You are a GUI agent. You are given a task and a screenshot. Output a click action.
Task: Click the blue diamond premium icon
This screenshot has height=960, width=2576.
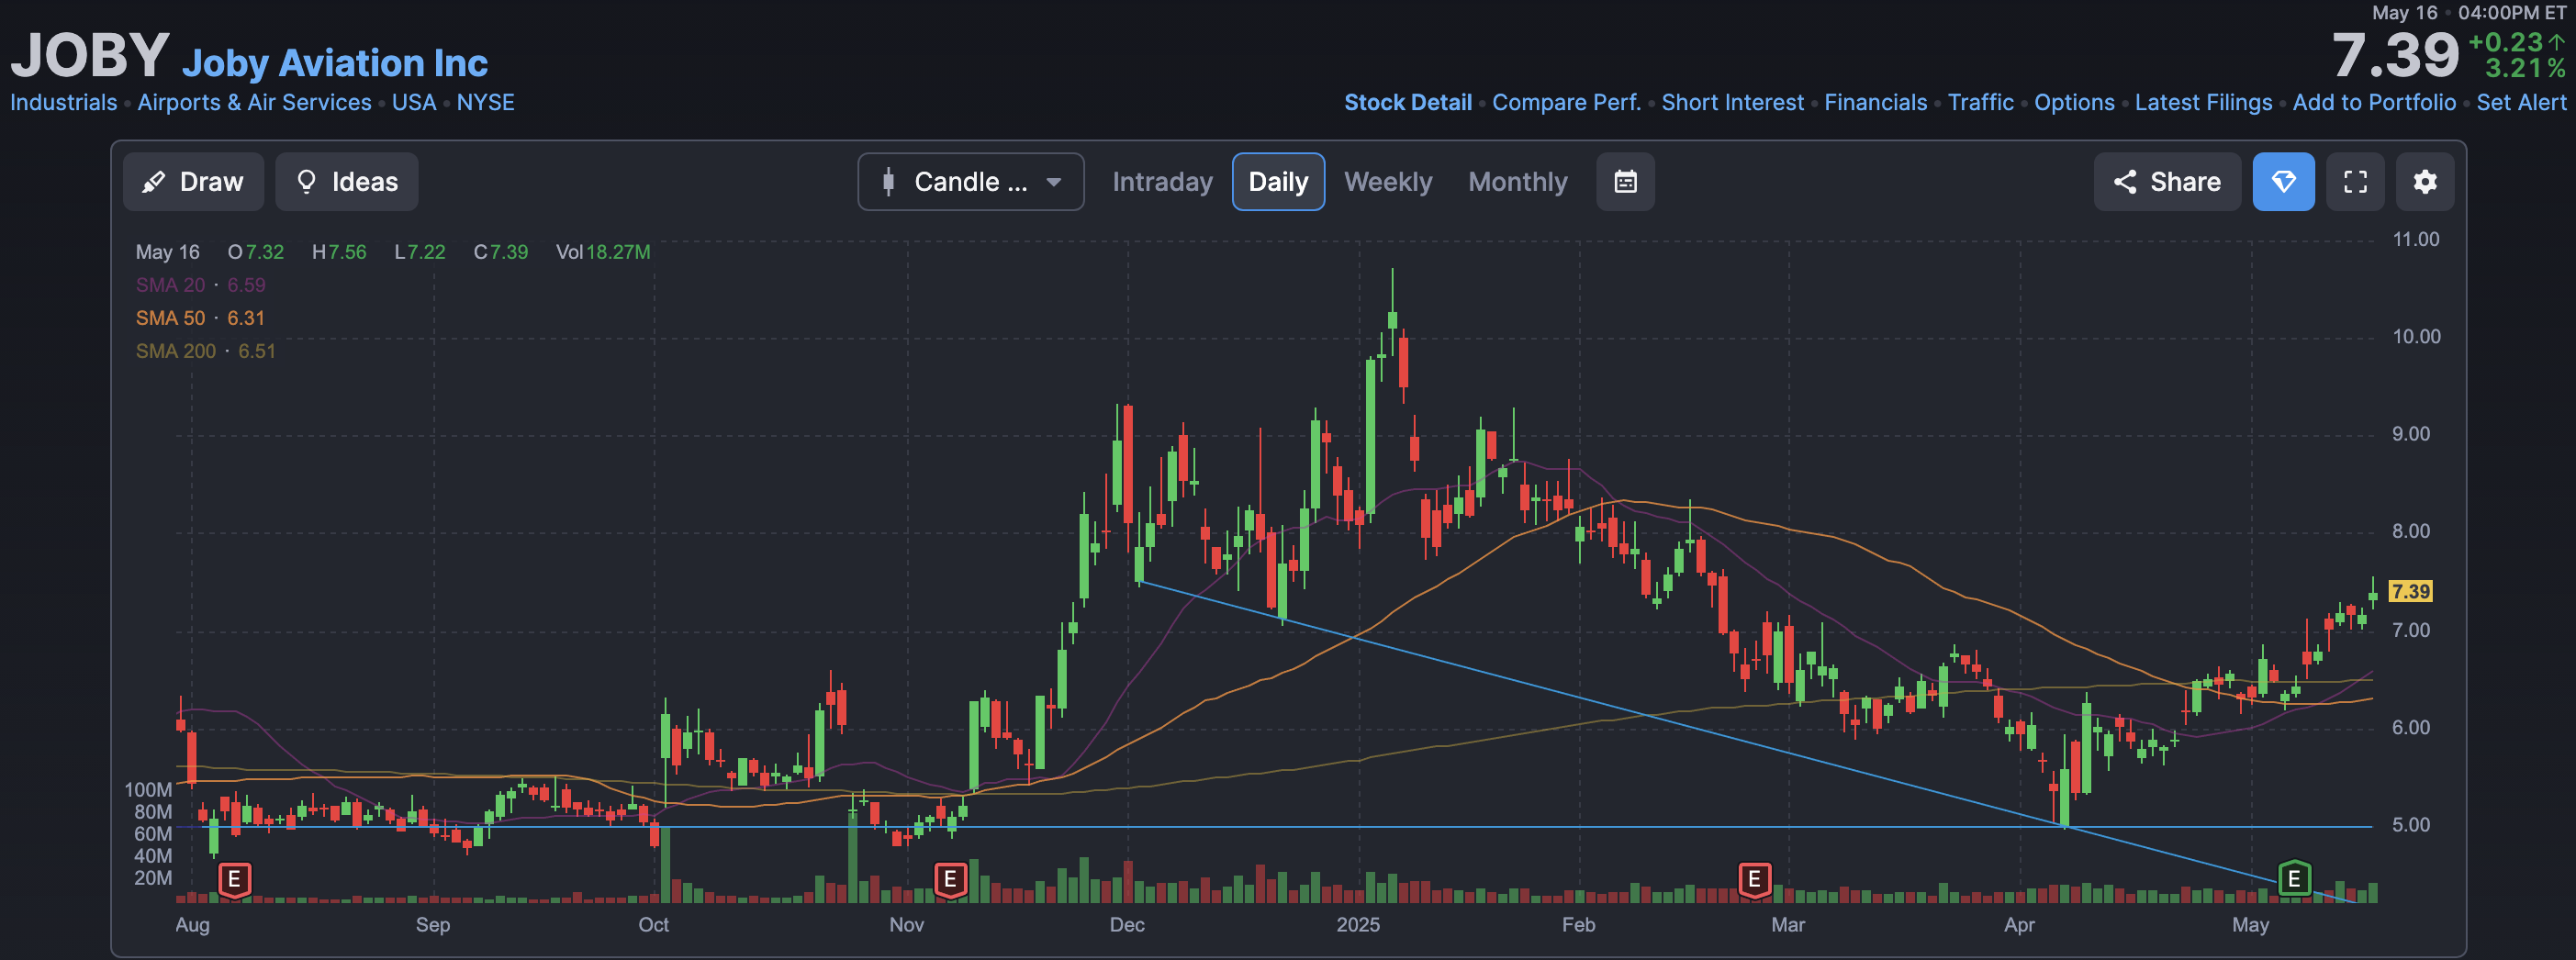[2283, 182]
